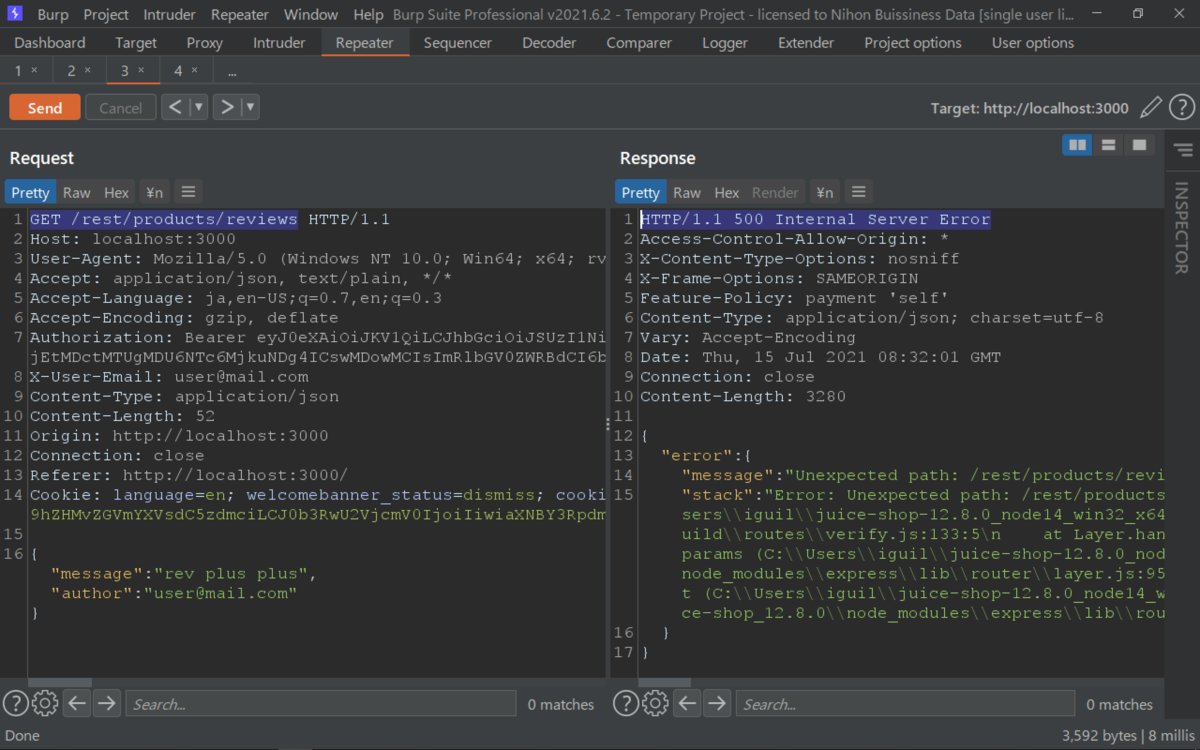Screen dimensions: 1200x750
Task: Switch to the Extender tab
Action: 806,43
